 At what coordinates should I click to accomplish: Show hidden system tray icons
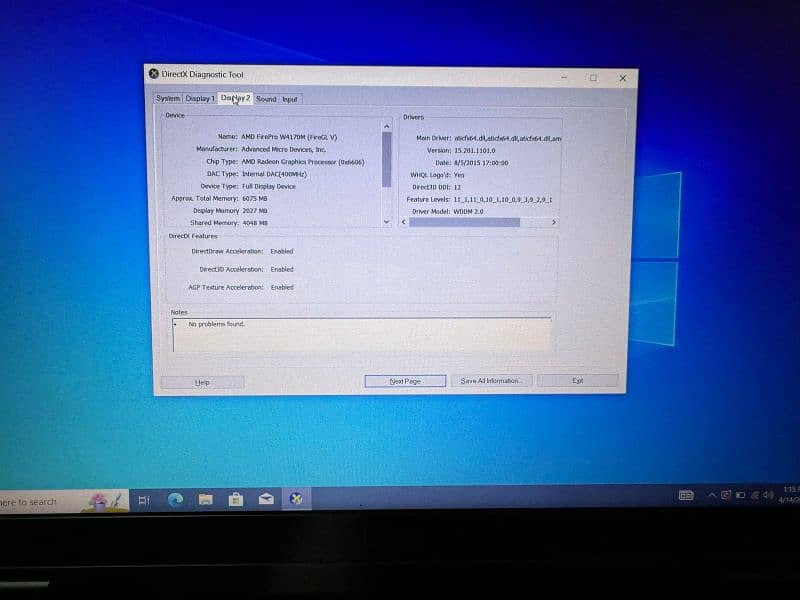click(x=712, y=495)
